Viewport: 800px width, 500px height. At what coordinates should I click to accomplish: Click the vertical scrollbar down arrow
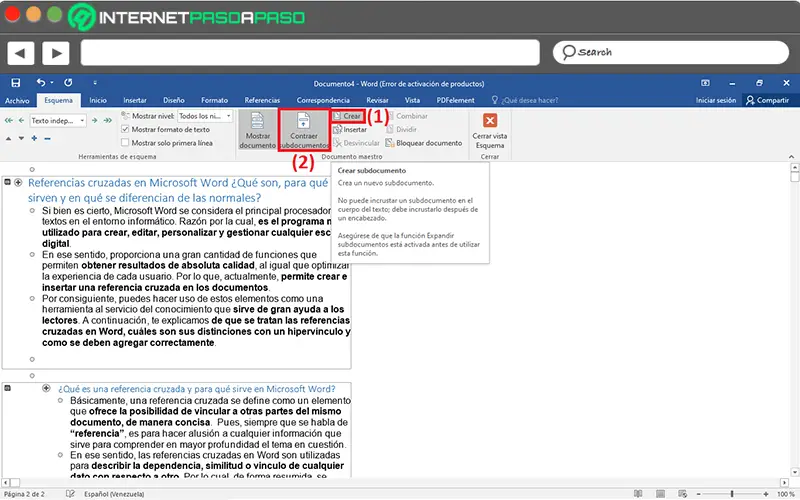[x=794, y=472]
